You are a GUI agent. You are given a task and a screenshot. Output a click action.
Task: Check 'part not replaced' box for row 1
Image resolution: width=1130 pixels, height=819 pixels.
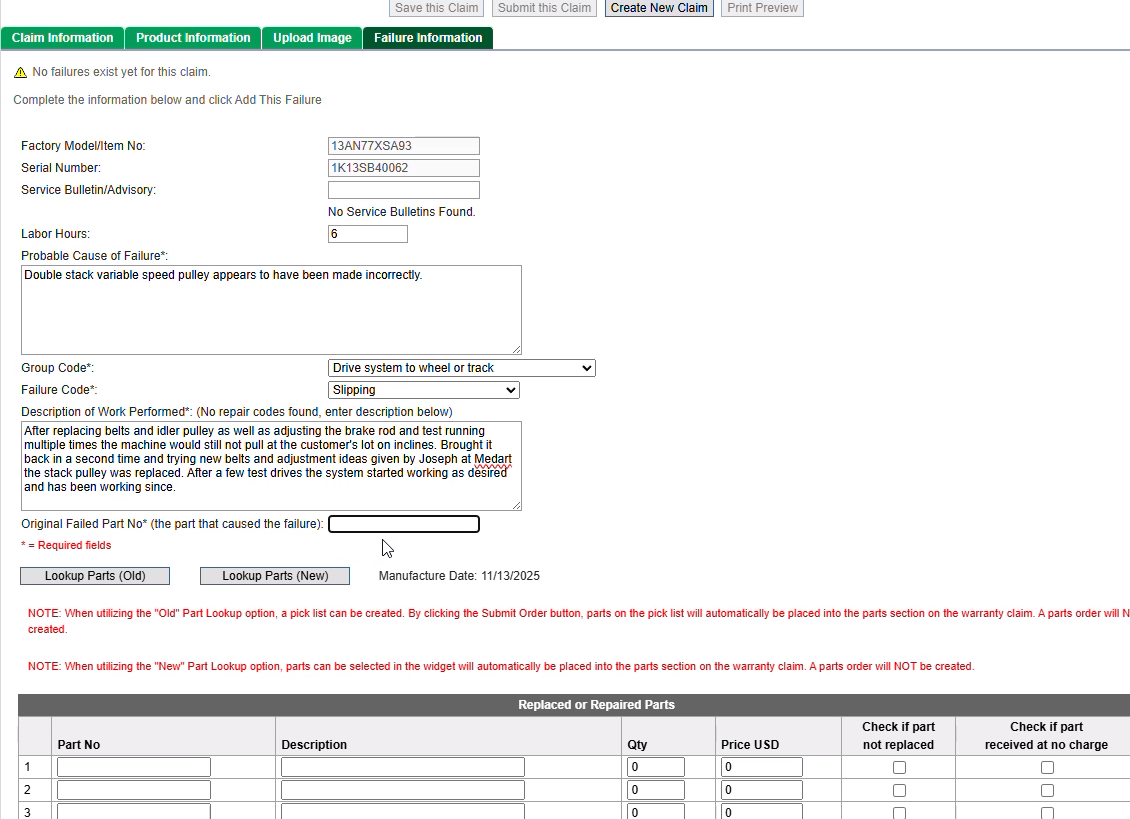(x=899, y=768)
